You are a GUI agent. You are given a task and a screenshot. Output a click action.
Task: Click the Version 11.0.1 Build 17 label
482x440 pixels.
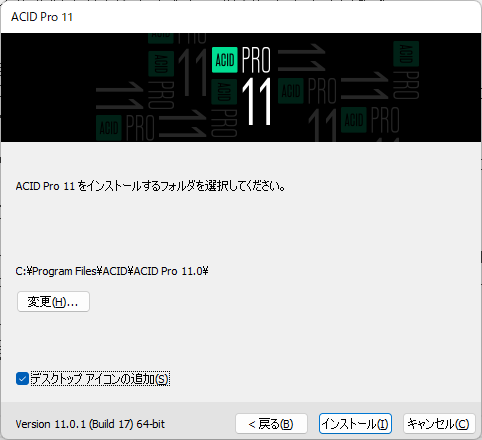[90, 424]
